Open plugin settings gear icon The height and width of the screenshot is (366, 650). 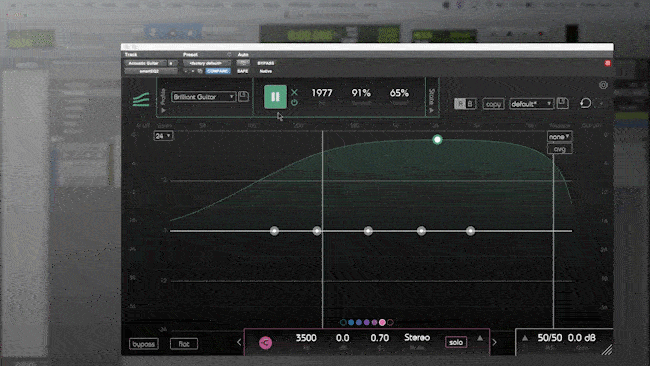tap(603, 85)
